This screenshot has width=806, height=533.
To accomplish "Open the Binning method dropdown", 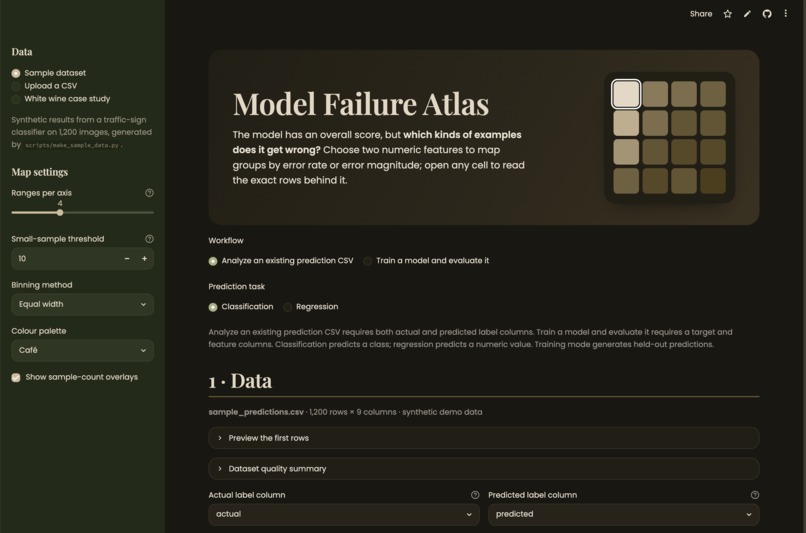I will coord(82,304).
